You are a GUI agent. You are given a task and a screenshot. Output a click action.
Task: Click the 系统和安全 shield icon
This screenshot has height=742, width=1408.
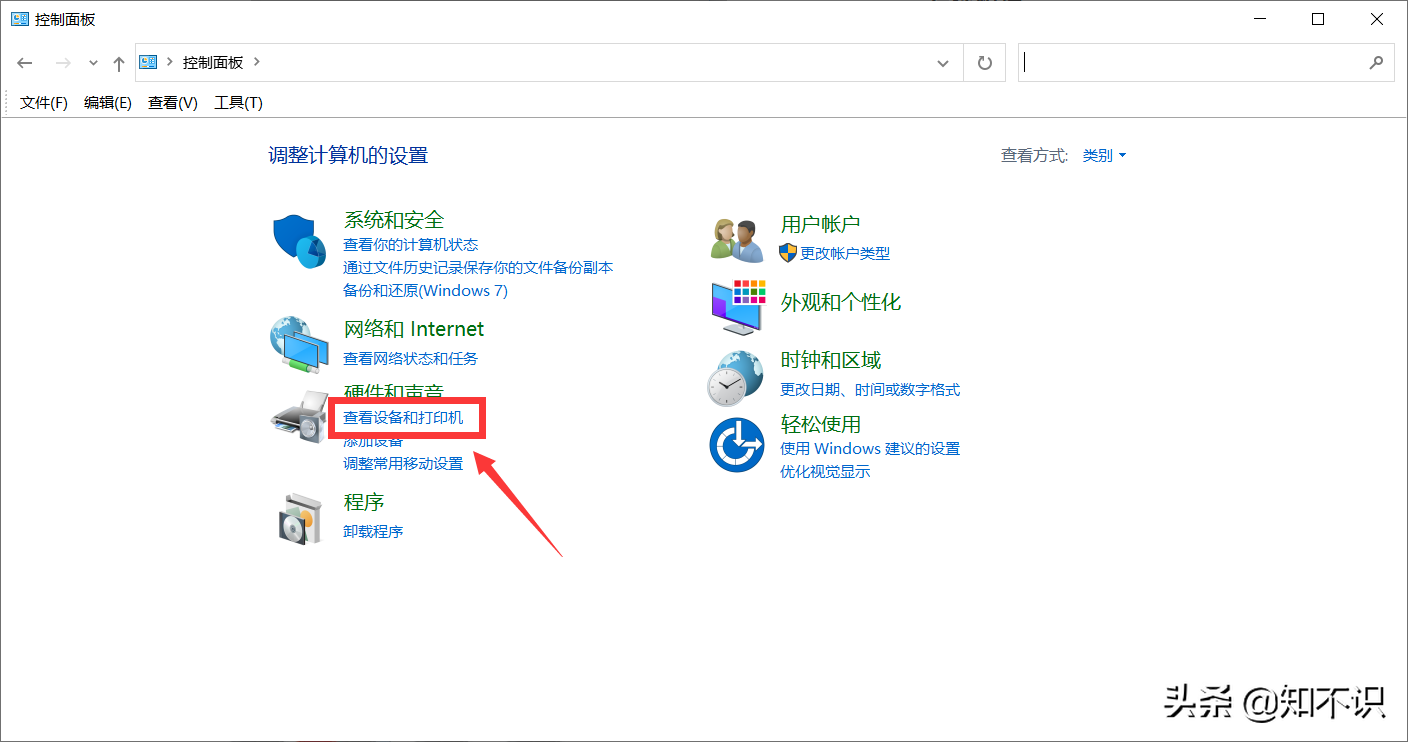299,240
